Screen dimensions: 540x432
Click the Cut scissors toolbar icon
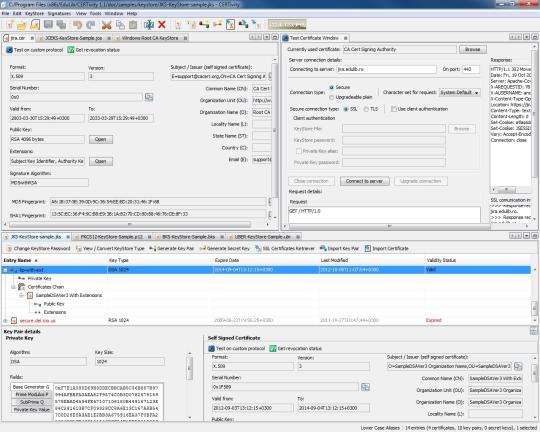pos(107,25)
